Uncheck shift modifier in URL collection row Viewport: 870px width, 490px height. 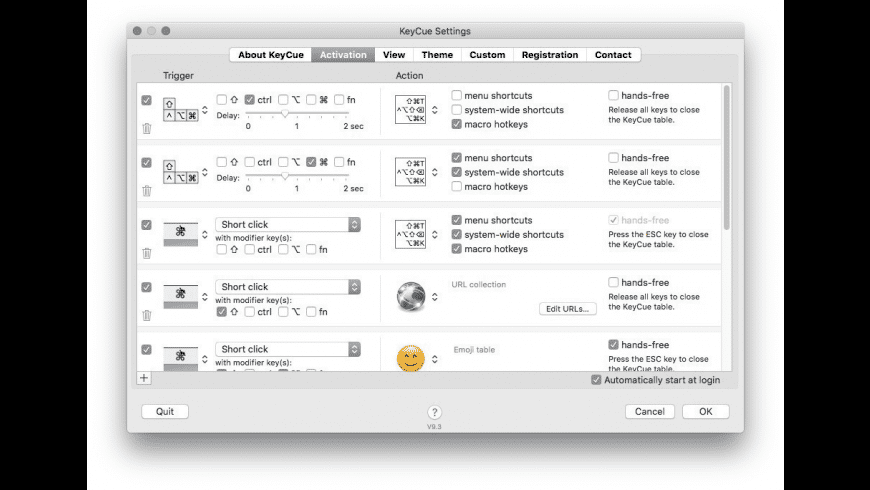(221, 311)
